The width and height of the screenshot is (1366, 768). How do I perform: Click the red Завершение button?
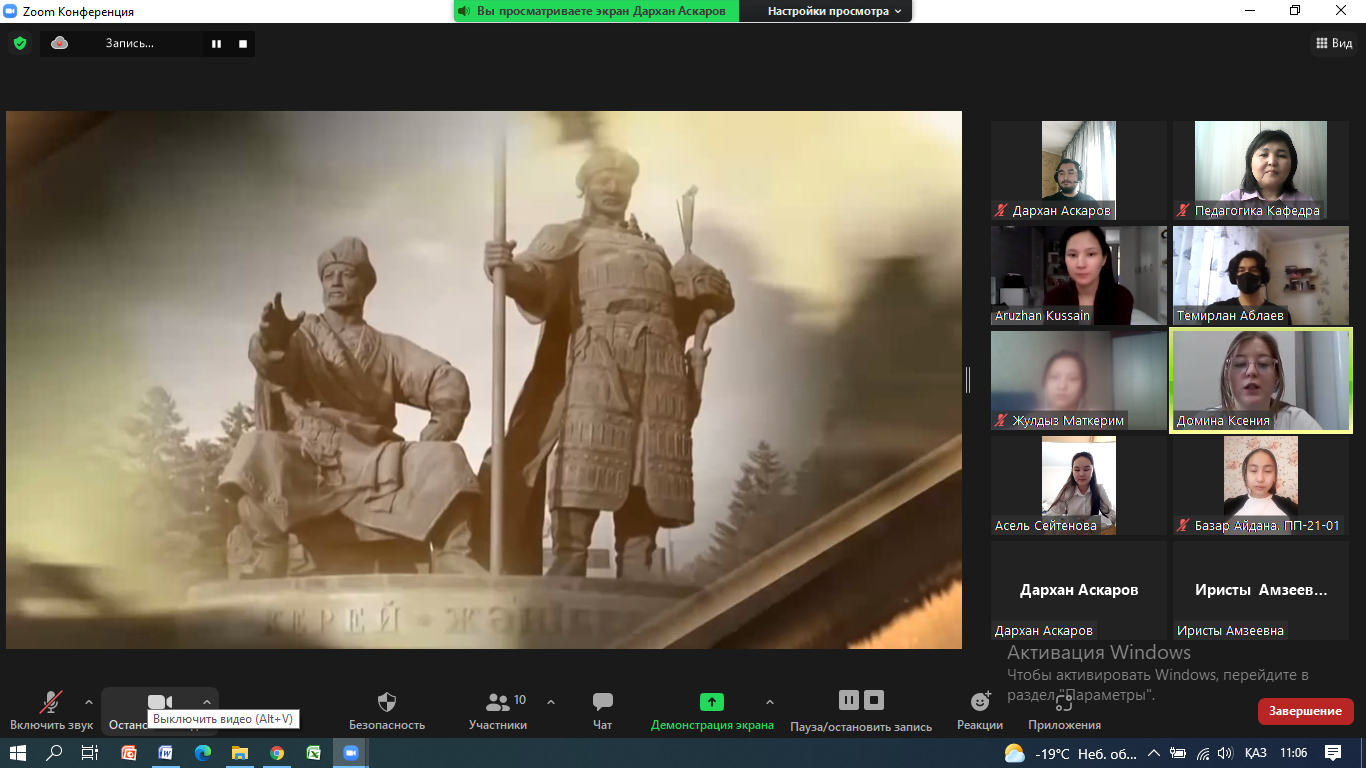[x=1305, y=711]
